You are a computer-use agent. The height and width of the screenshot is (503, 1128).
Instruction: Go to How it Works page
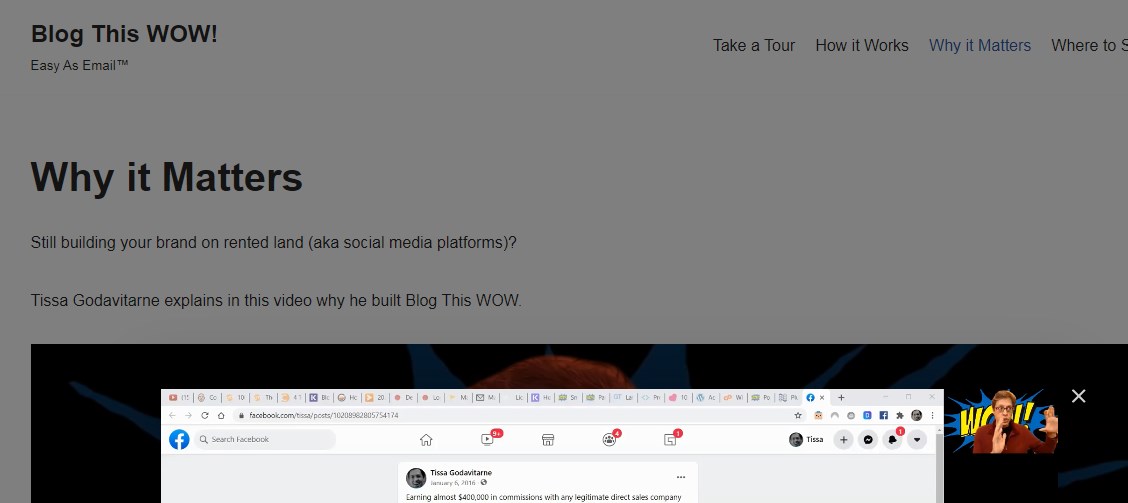point(862,45)
